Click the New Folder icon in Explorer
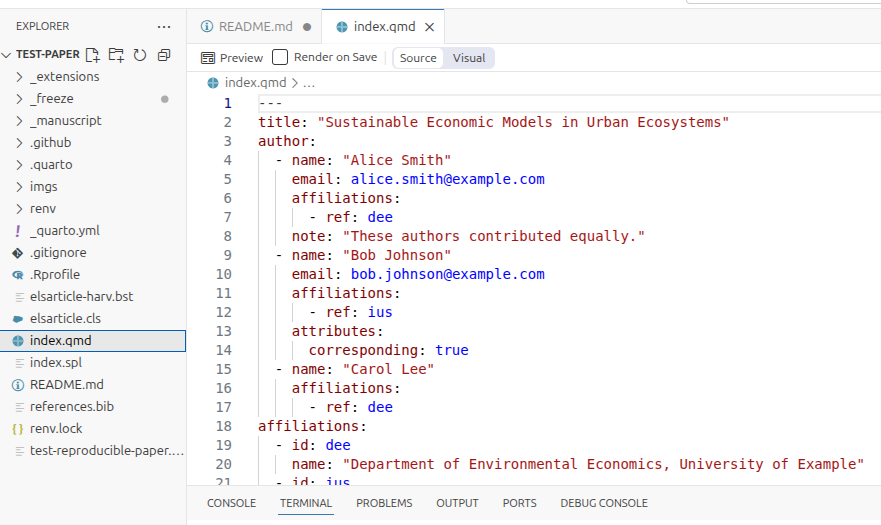 (x=116, y=55)
